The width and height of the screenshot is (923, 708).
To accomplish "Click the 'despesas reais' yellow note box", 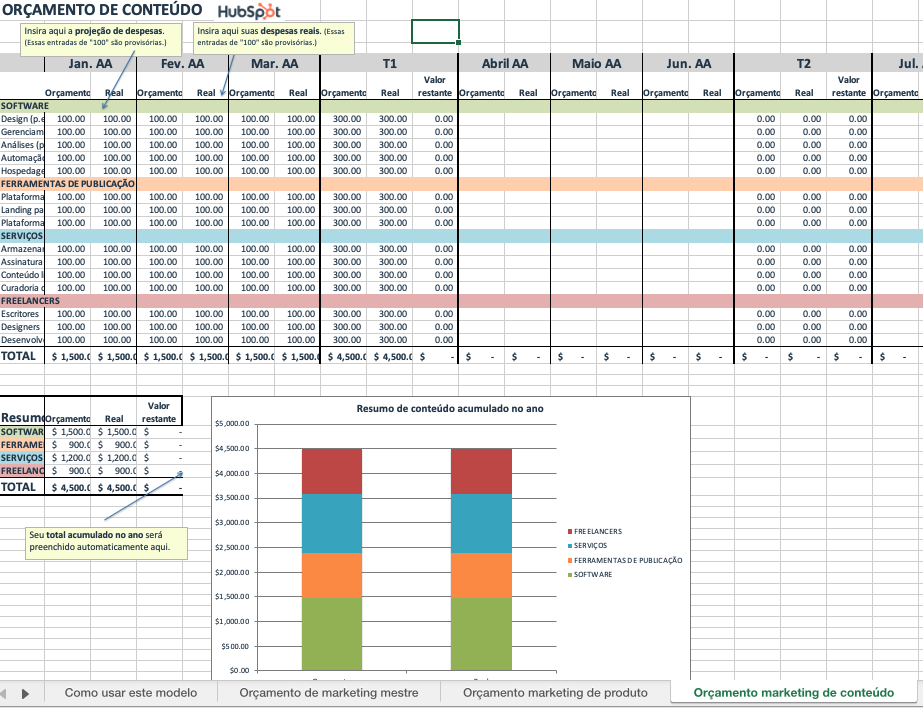I will click(x=272, y=37).
